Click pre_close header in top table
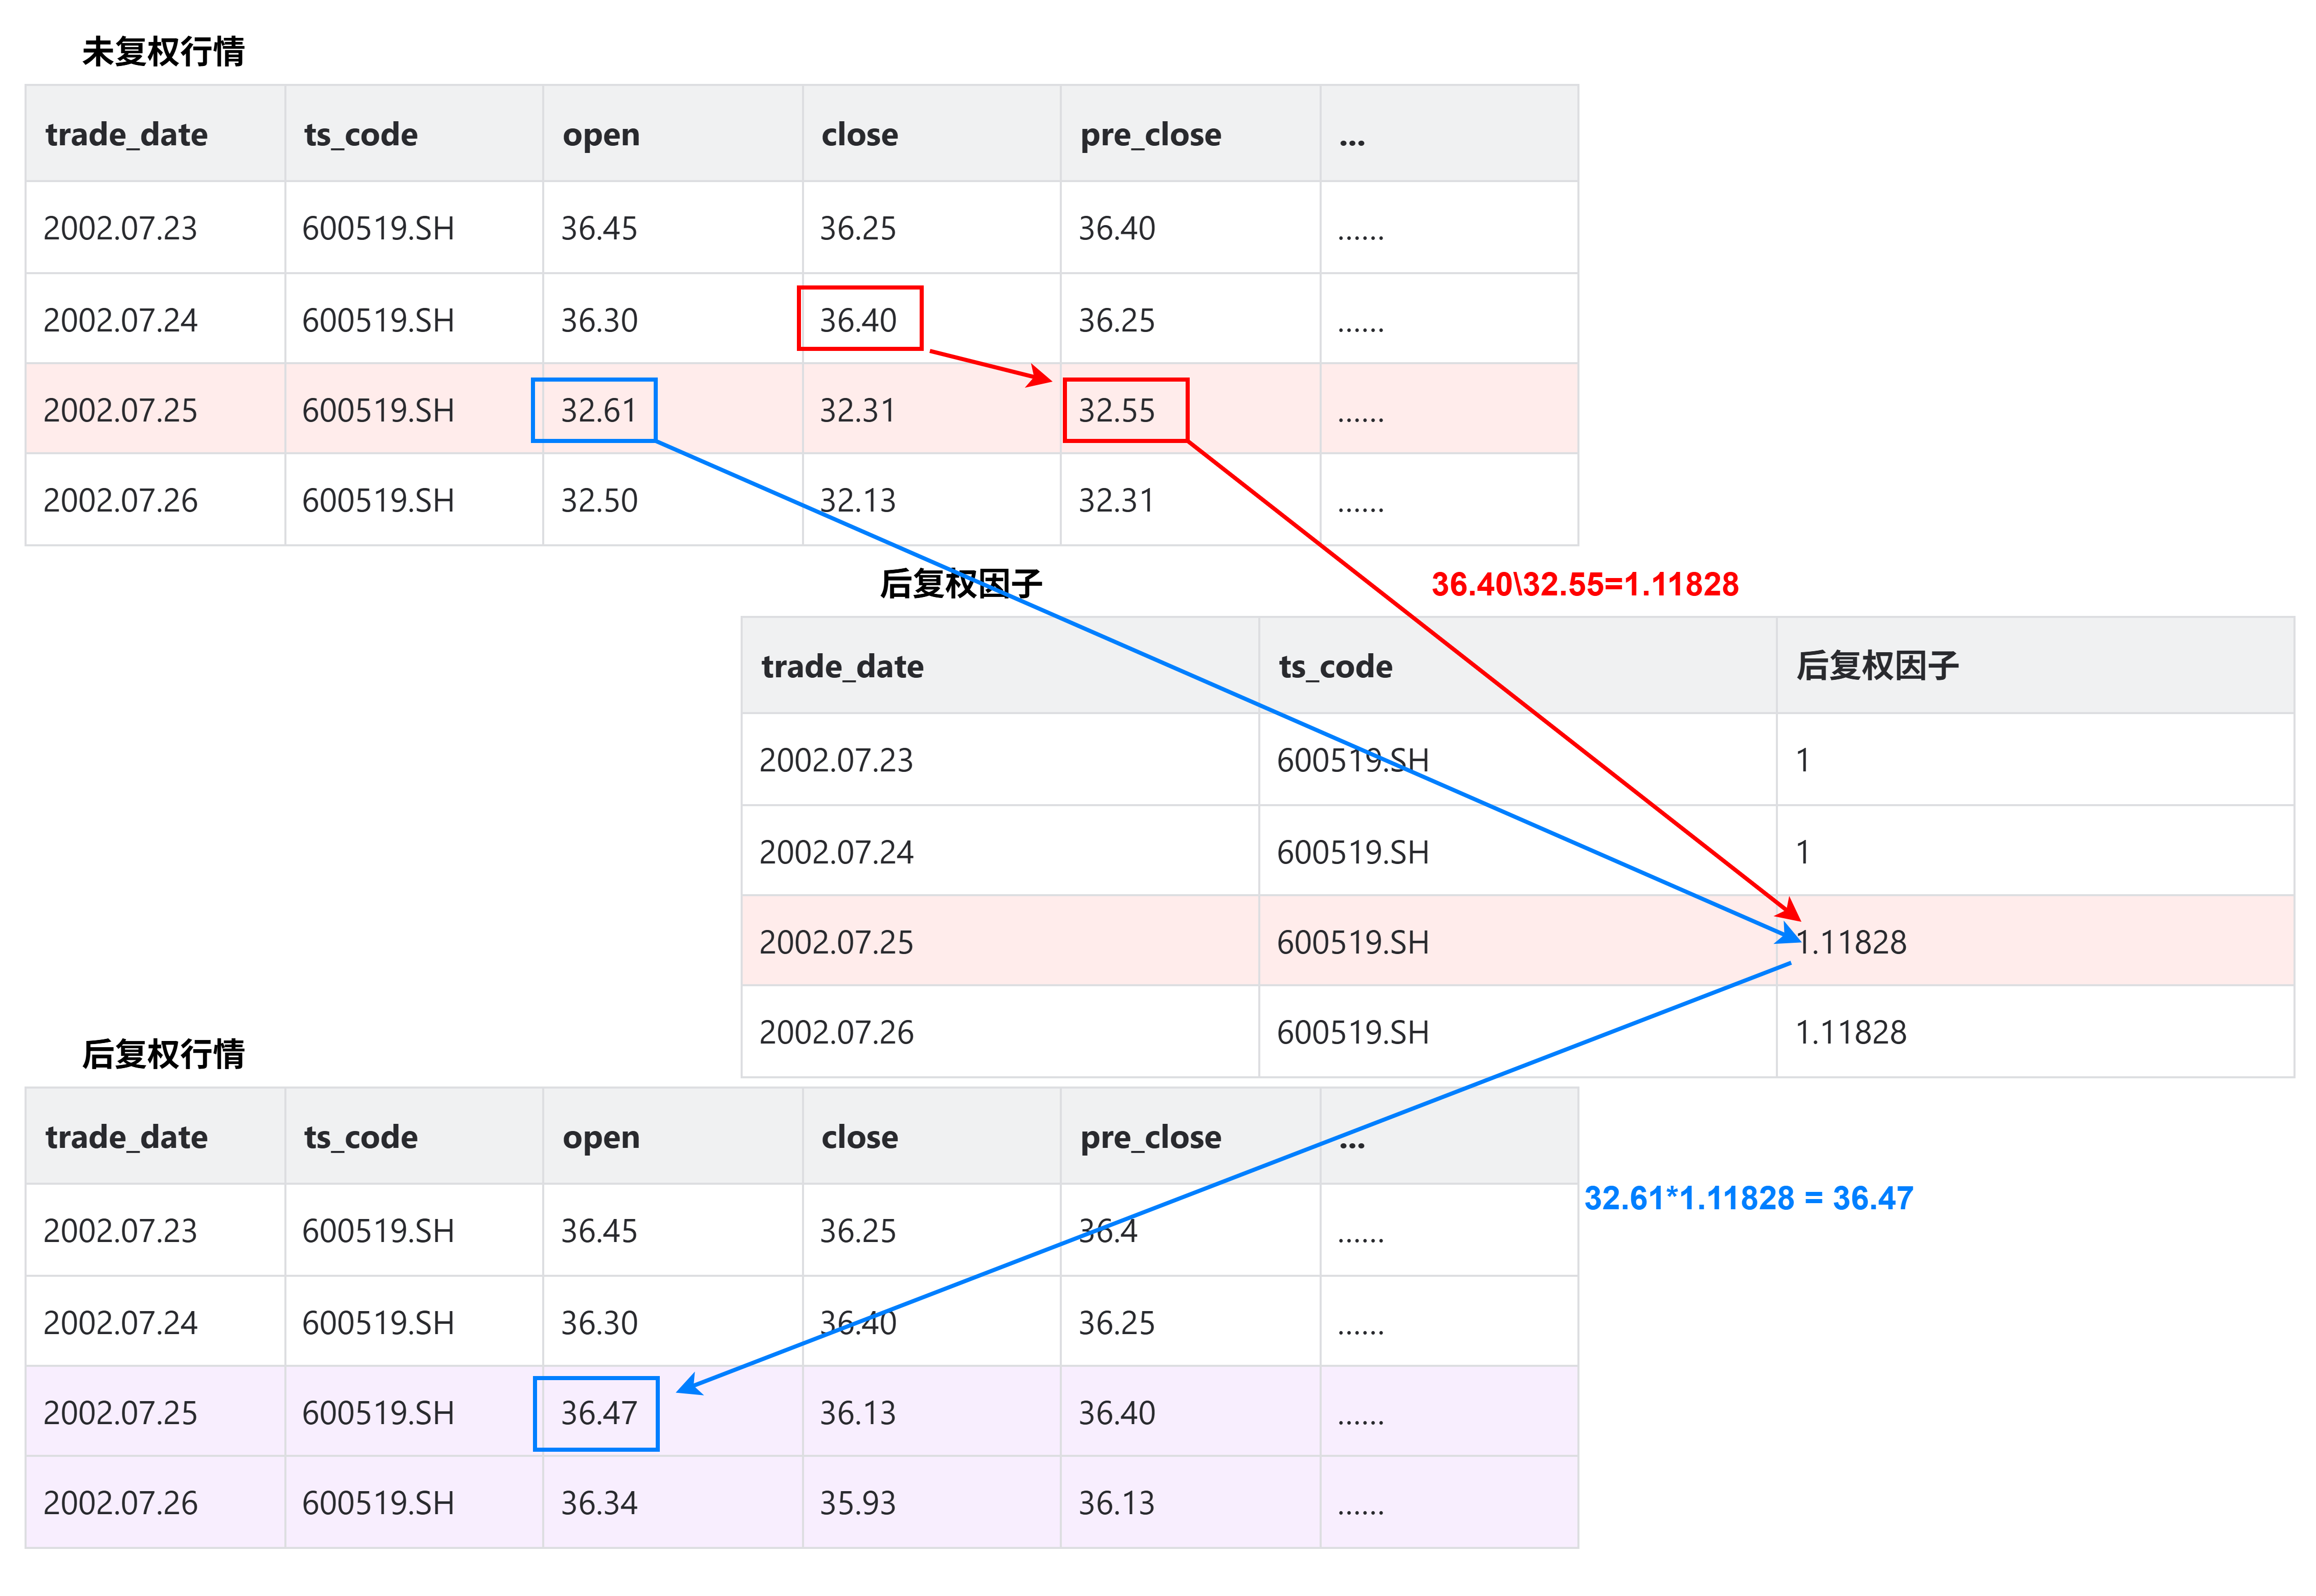Image resolution: width=2316 pixels, height=1596 pixels. pyautogui.click(x=1150, y=135)
